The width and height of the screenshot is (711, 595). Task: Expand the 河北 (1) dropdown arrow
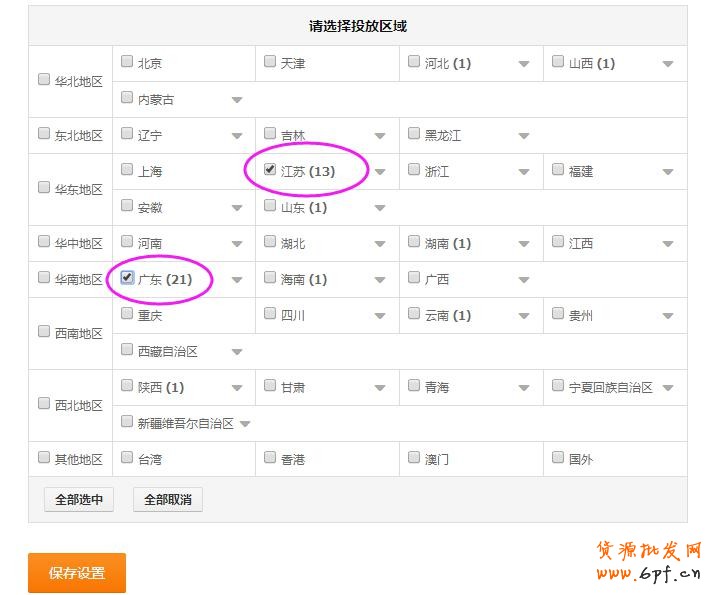[523, 64]
